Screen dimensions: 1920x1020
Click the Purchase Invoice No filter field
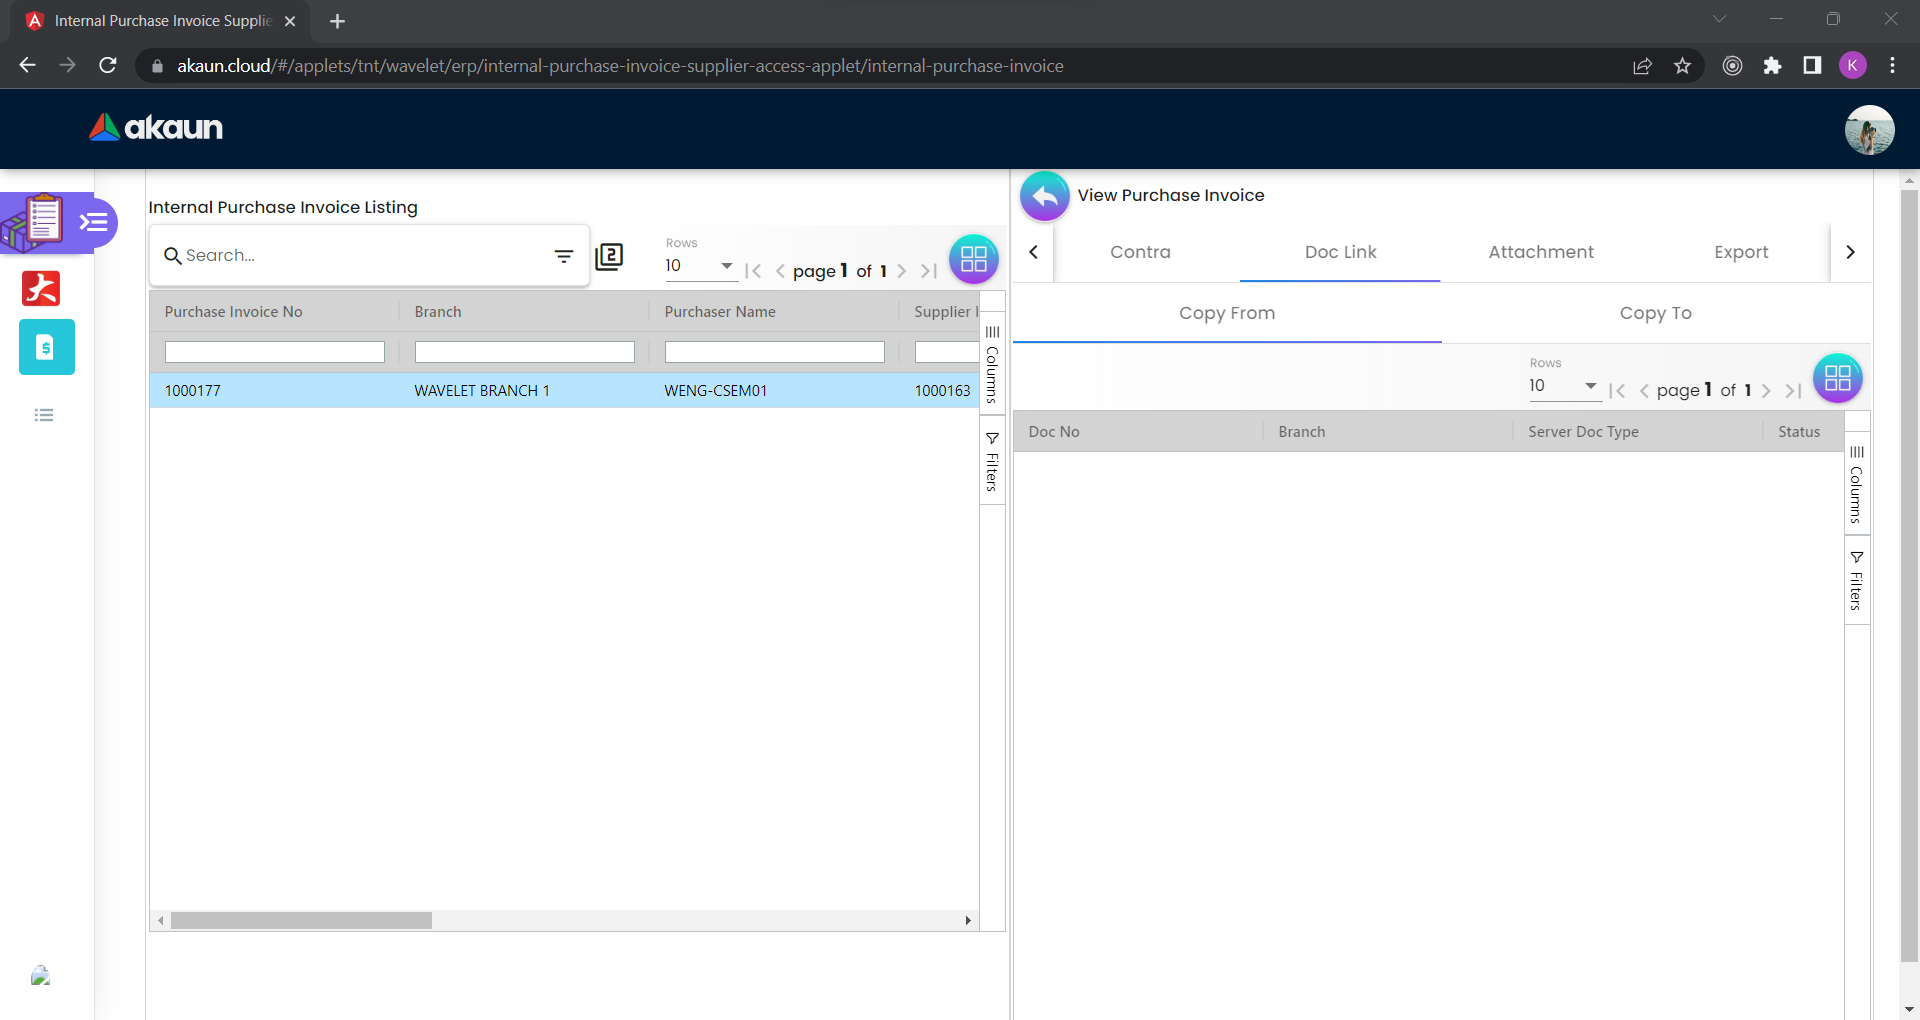274,352
